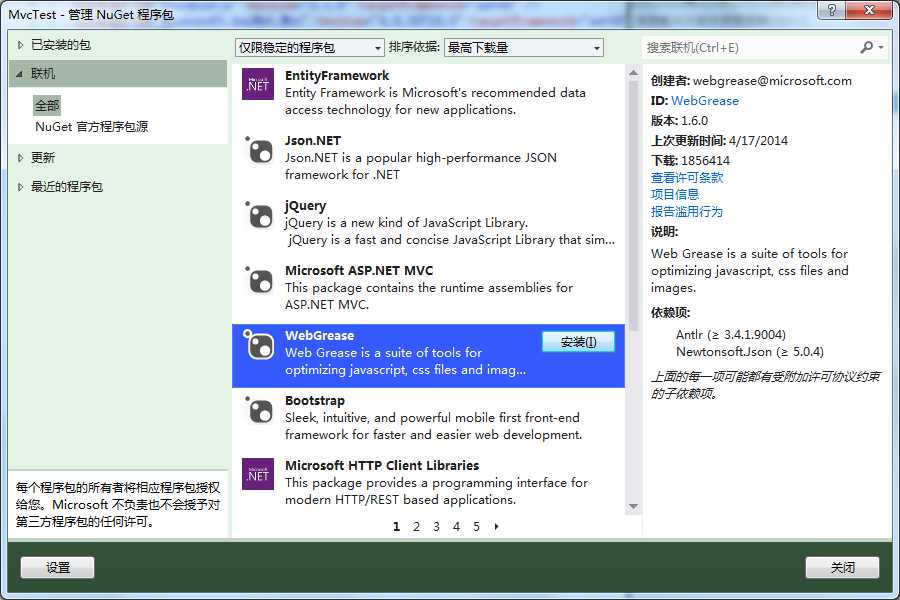Click the next page arrow

(496, 527)
